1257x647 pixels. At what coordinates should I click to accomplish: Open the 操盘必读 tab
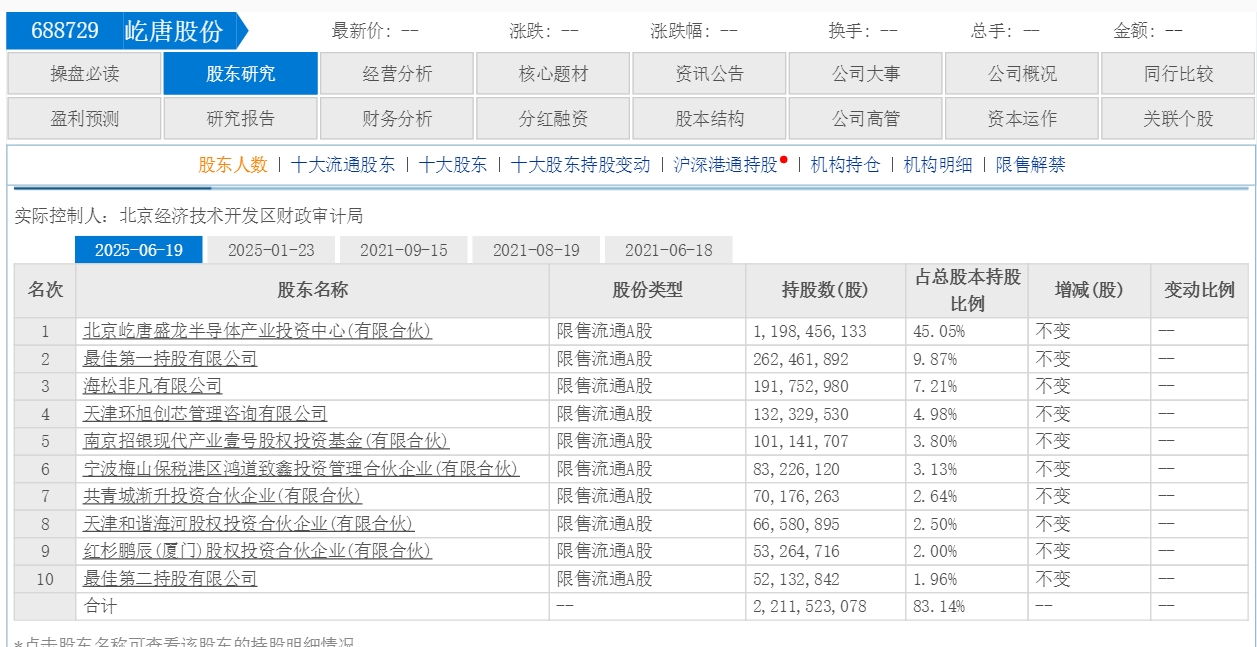(84, 74)
